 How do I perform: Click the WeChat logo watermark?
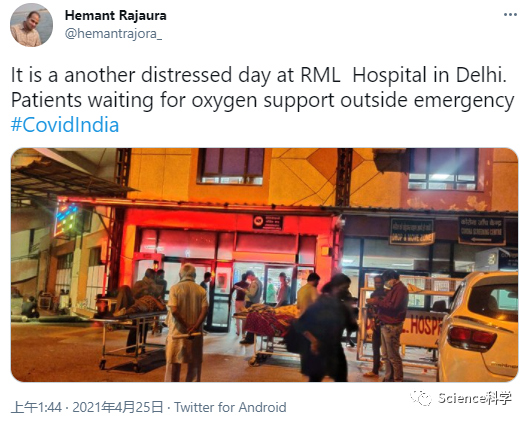pos(421,398)
